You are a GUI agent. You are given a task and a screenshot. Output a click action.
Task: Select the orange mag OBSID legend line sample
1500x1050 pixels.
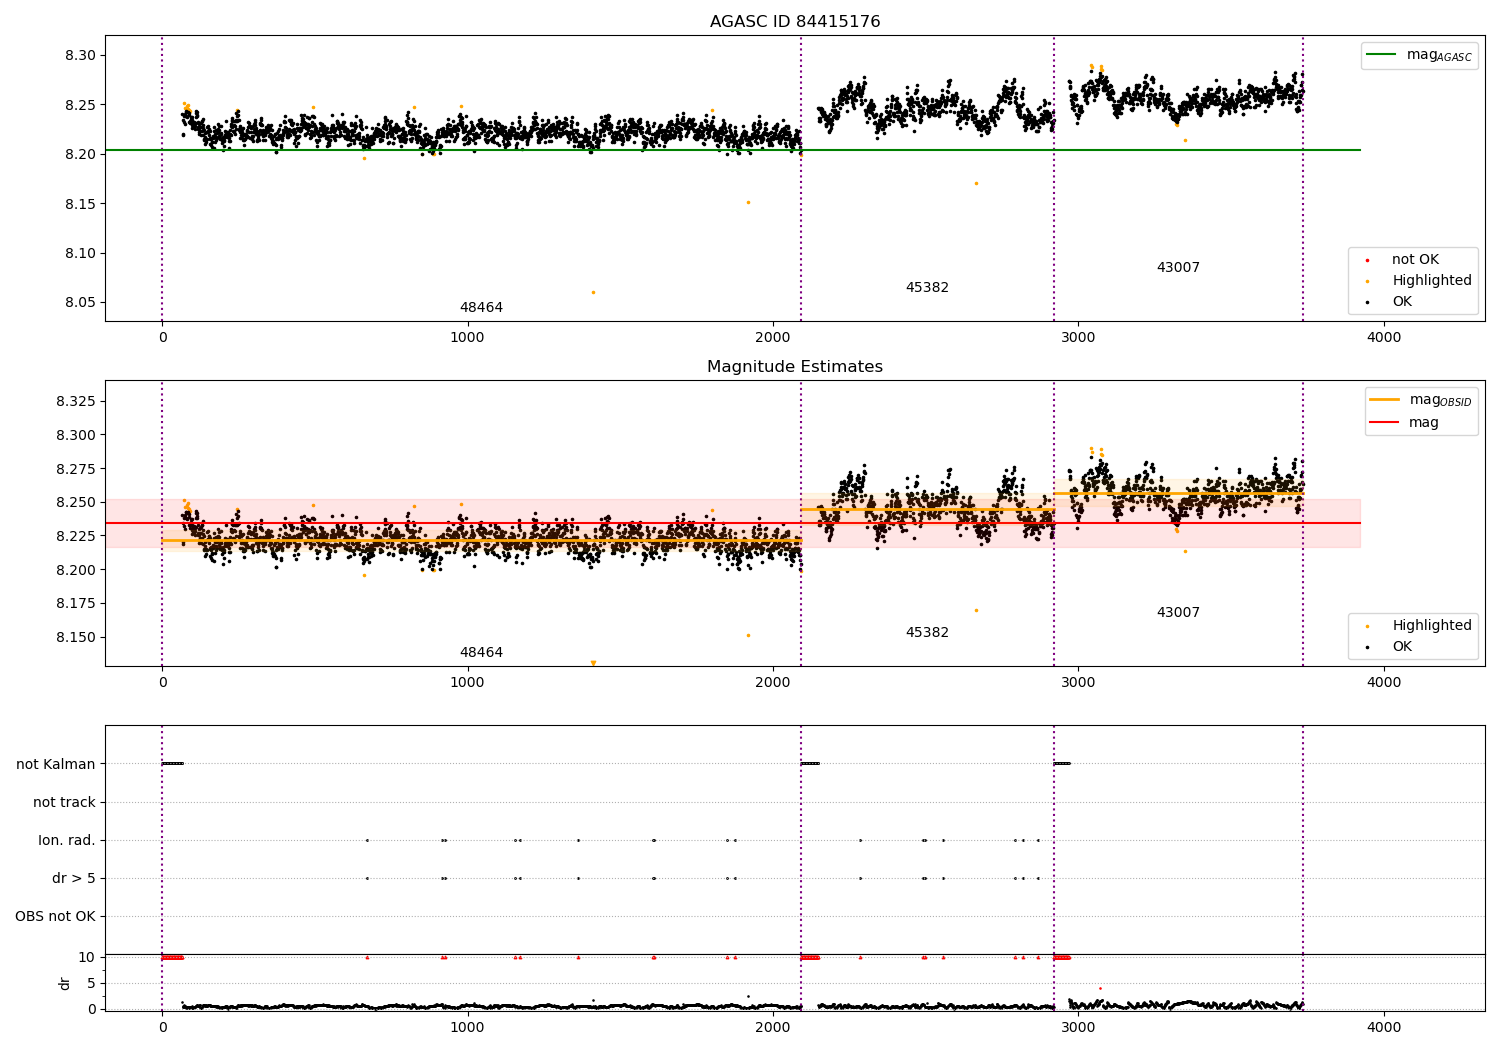tap(1385, 400)
